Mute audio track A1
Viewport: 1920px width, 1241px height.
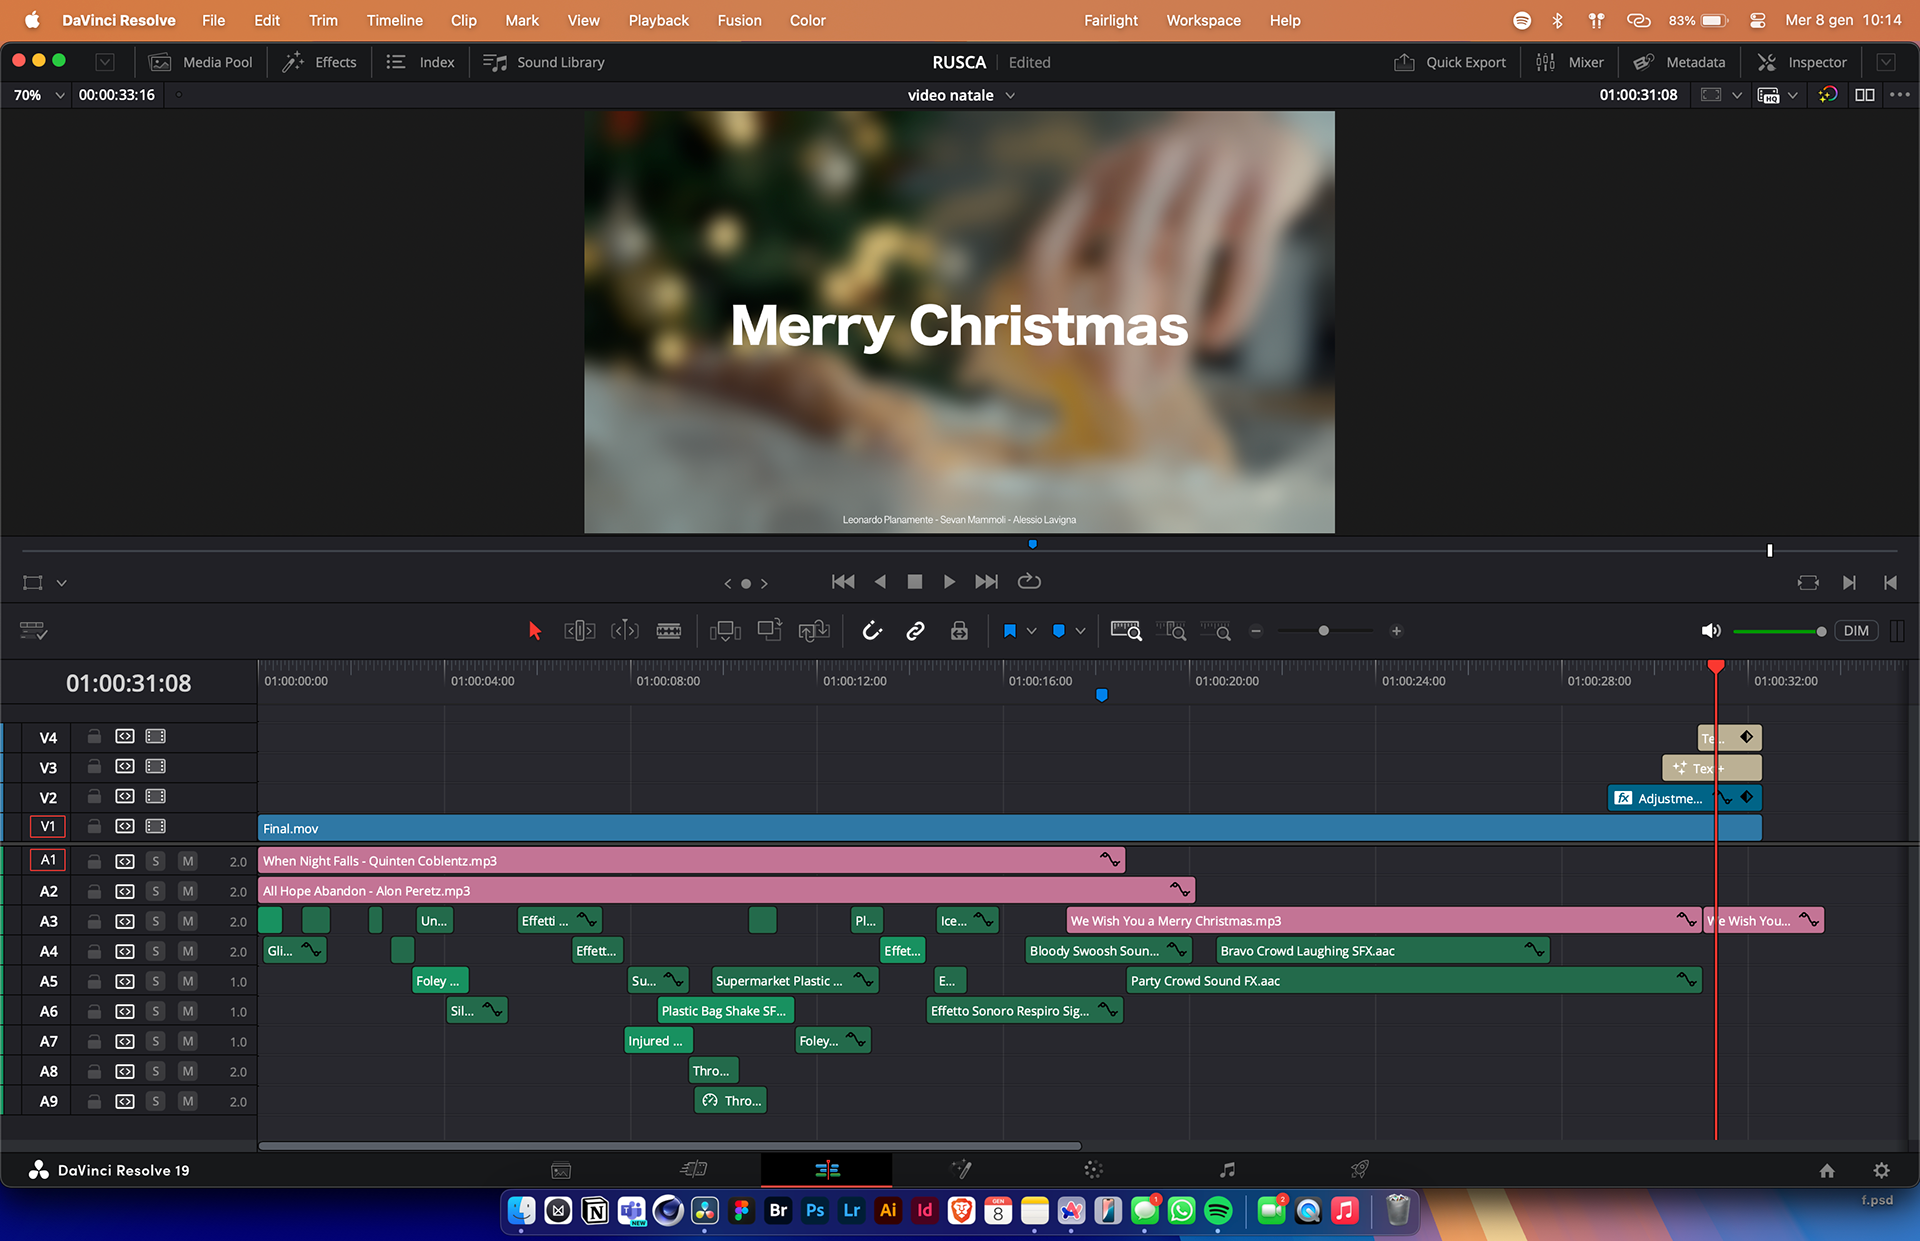[187, 861]
